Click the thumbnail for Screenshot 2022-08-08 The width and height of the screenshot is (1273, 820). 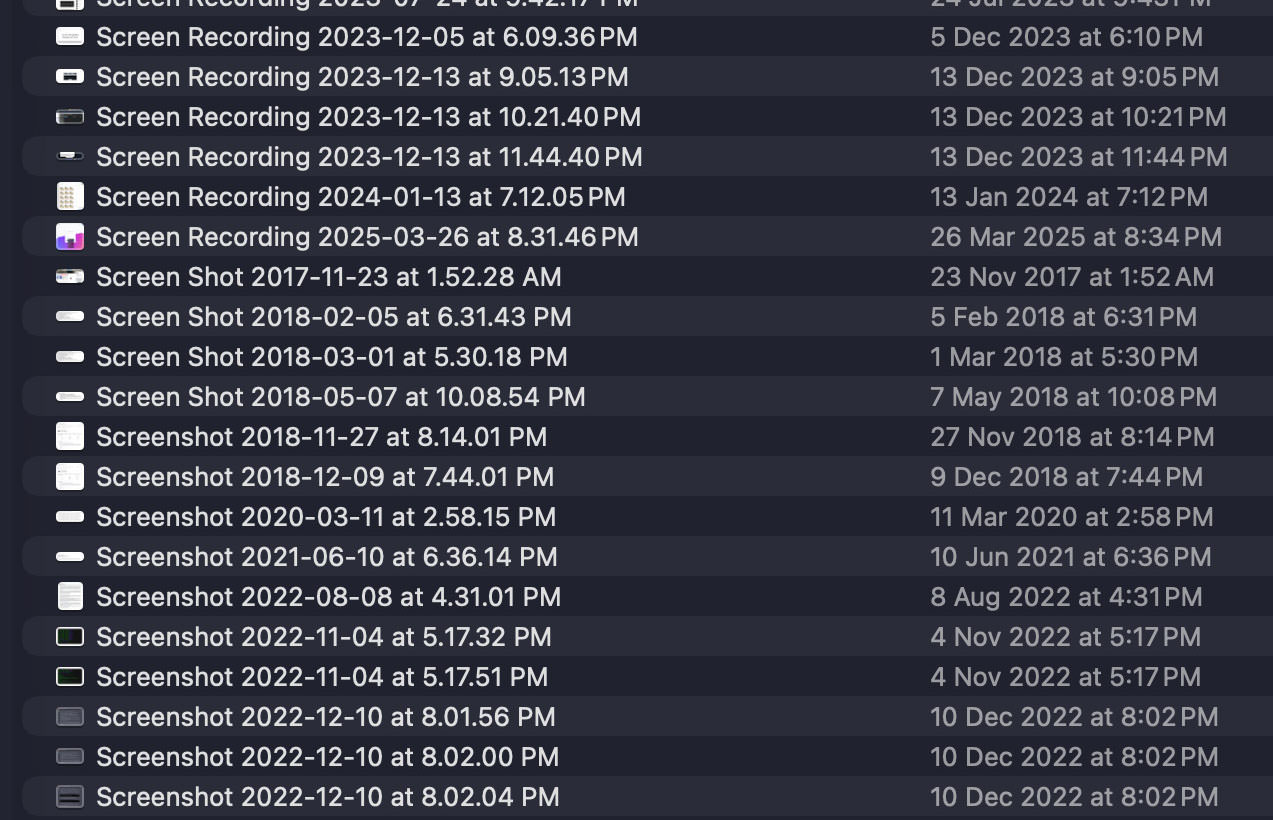tap(69, 596)
